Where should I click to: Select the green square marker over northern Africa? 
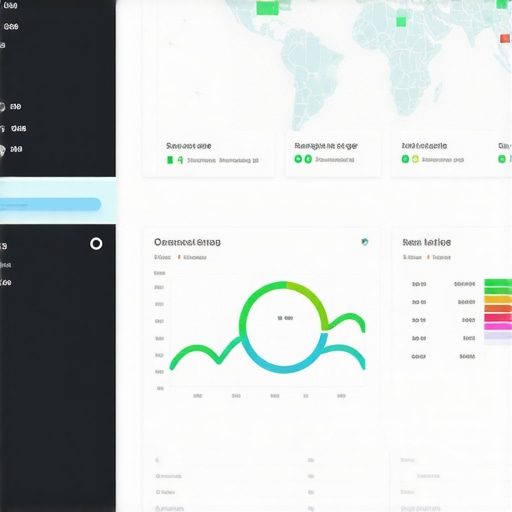coord(401,22)
